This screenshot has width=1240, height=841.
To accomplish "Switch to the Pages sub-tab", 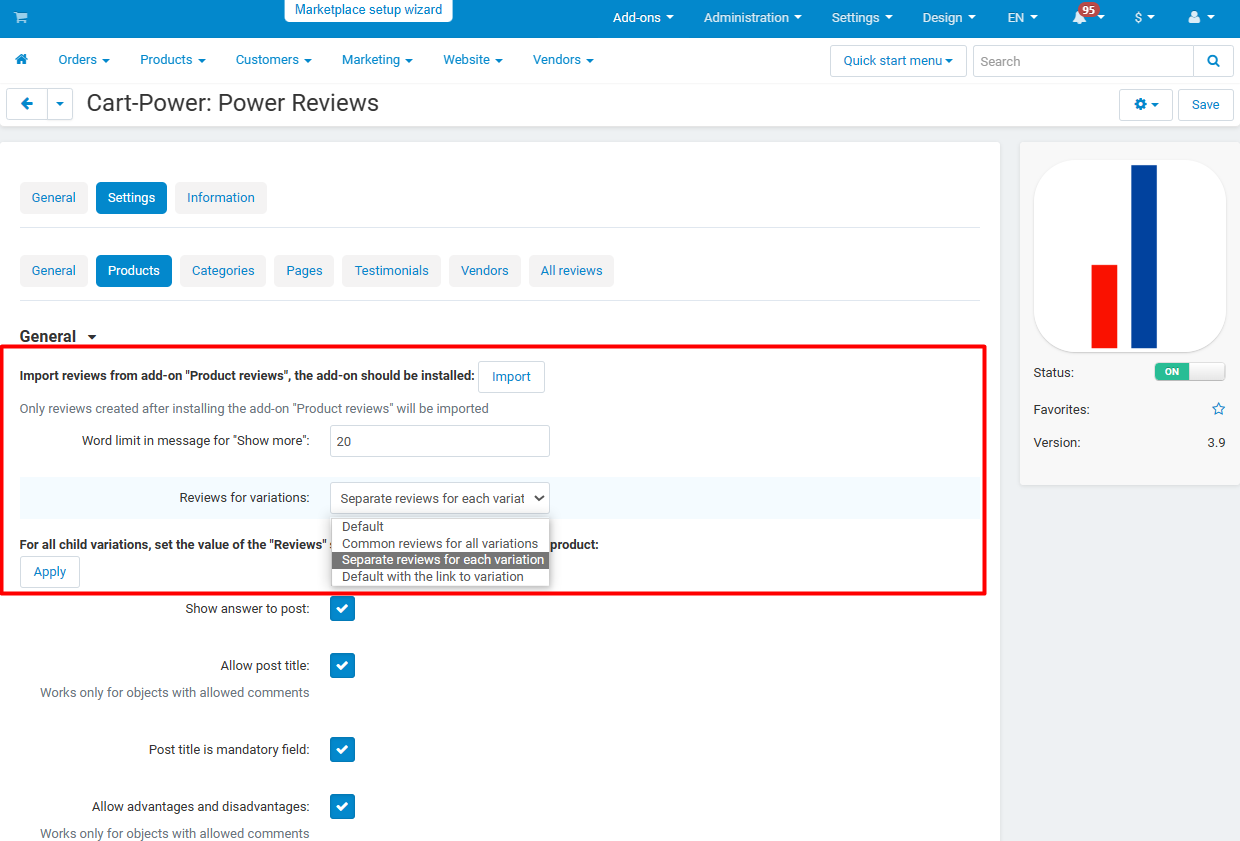I will [x=304, y=271].
